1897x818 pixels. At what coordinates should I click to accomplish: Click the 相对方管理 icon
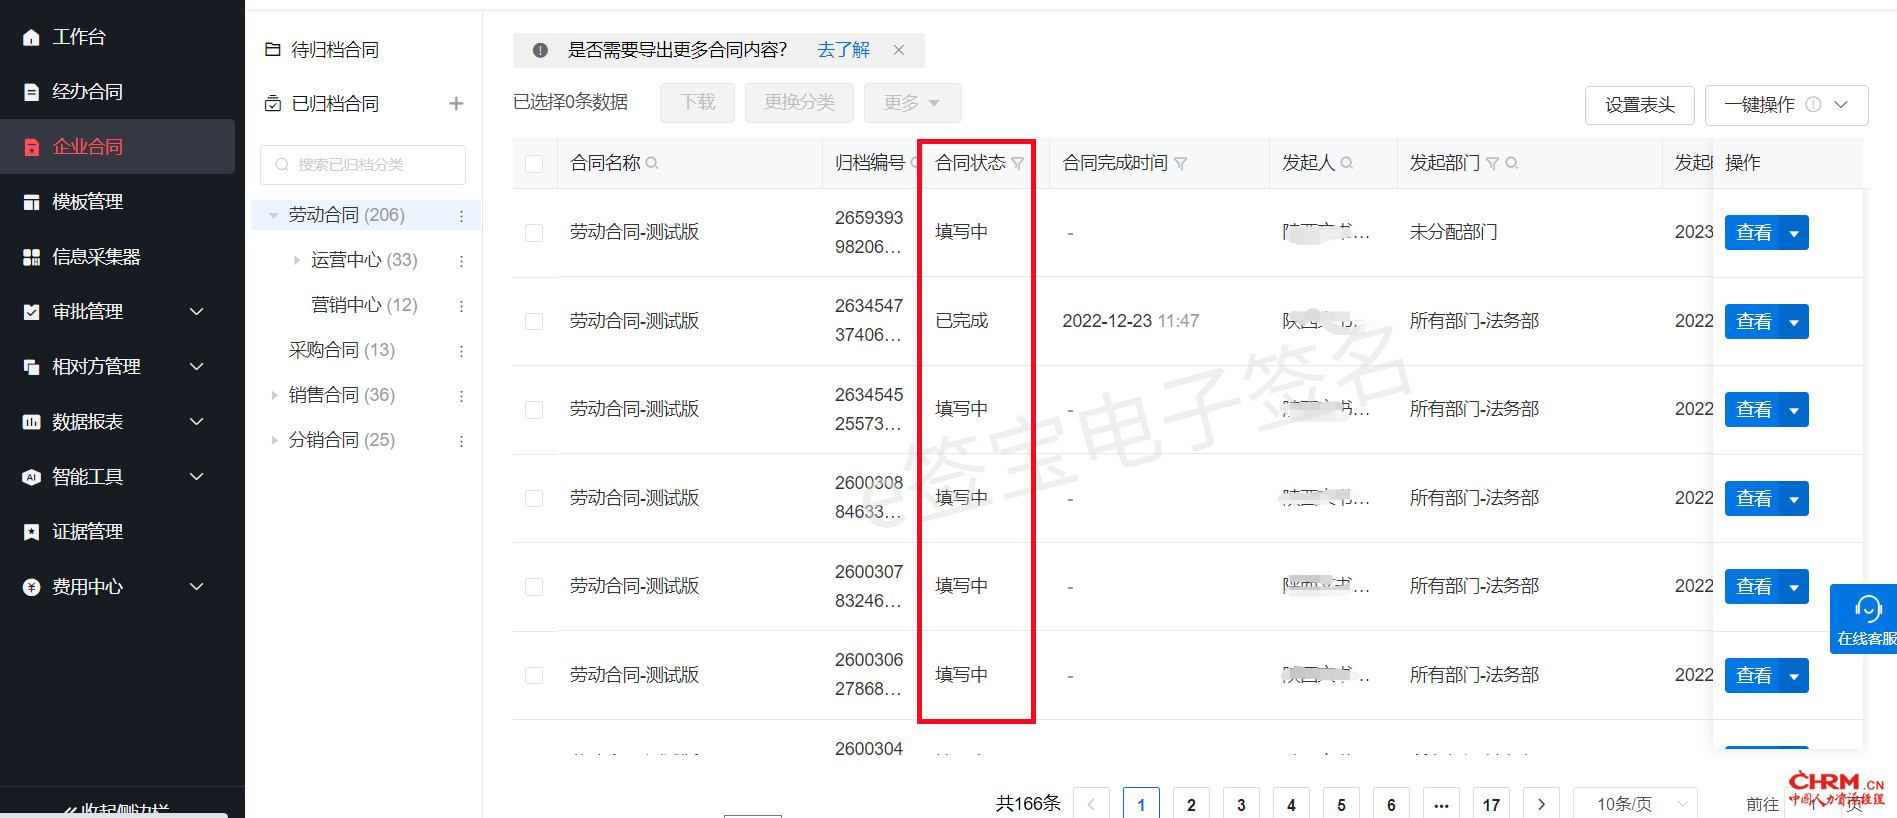(31, 367)
